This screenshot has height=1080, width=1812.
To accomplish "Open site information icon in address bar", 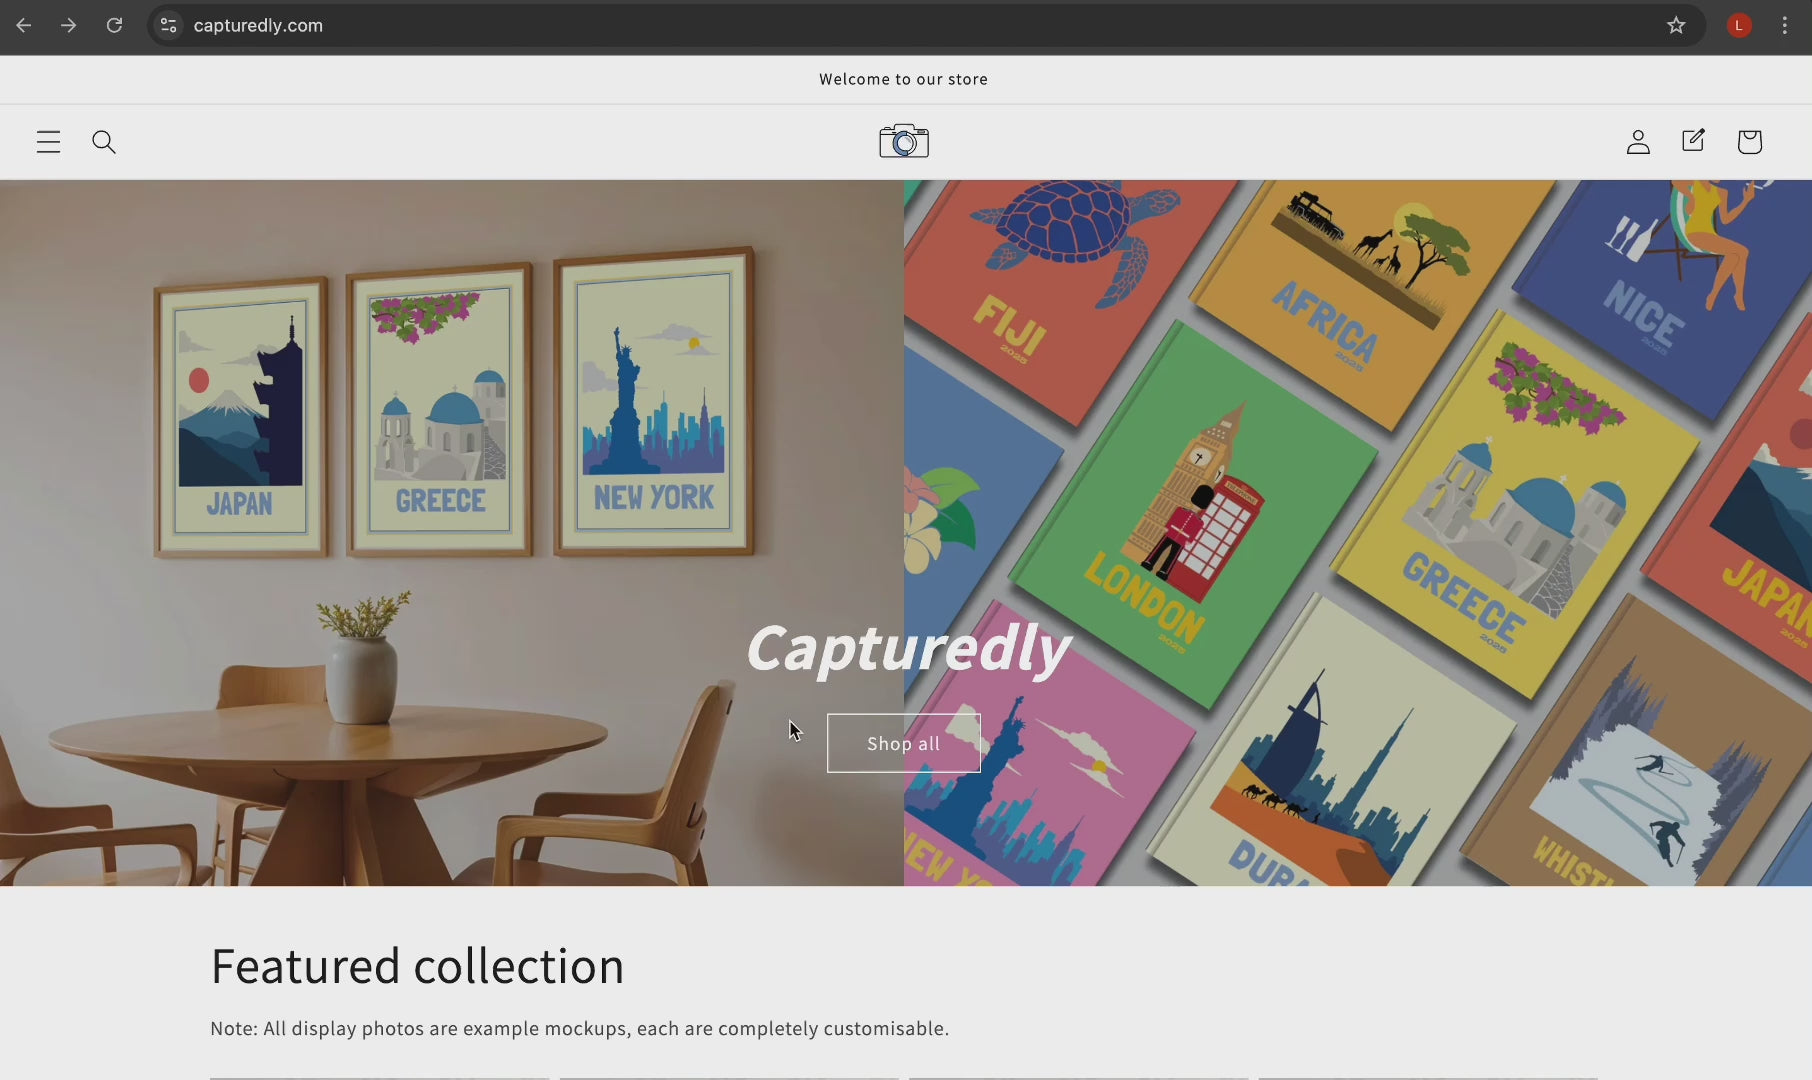I will (x=169, y=25).
